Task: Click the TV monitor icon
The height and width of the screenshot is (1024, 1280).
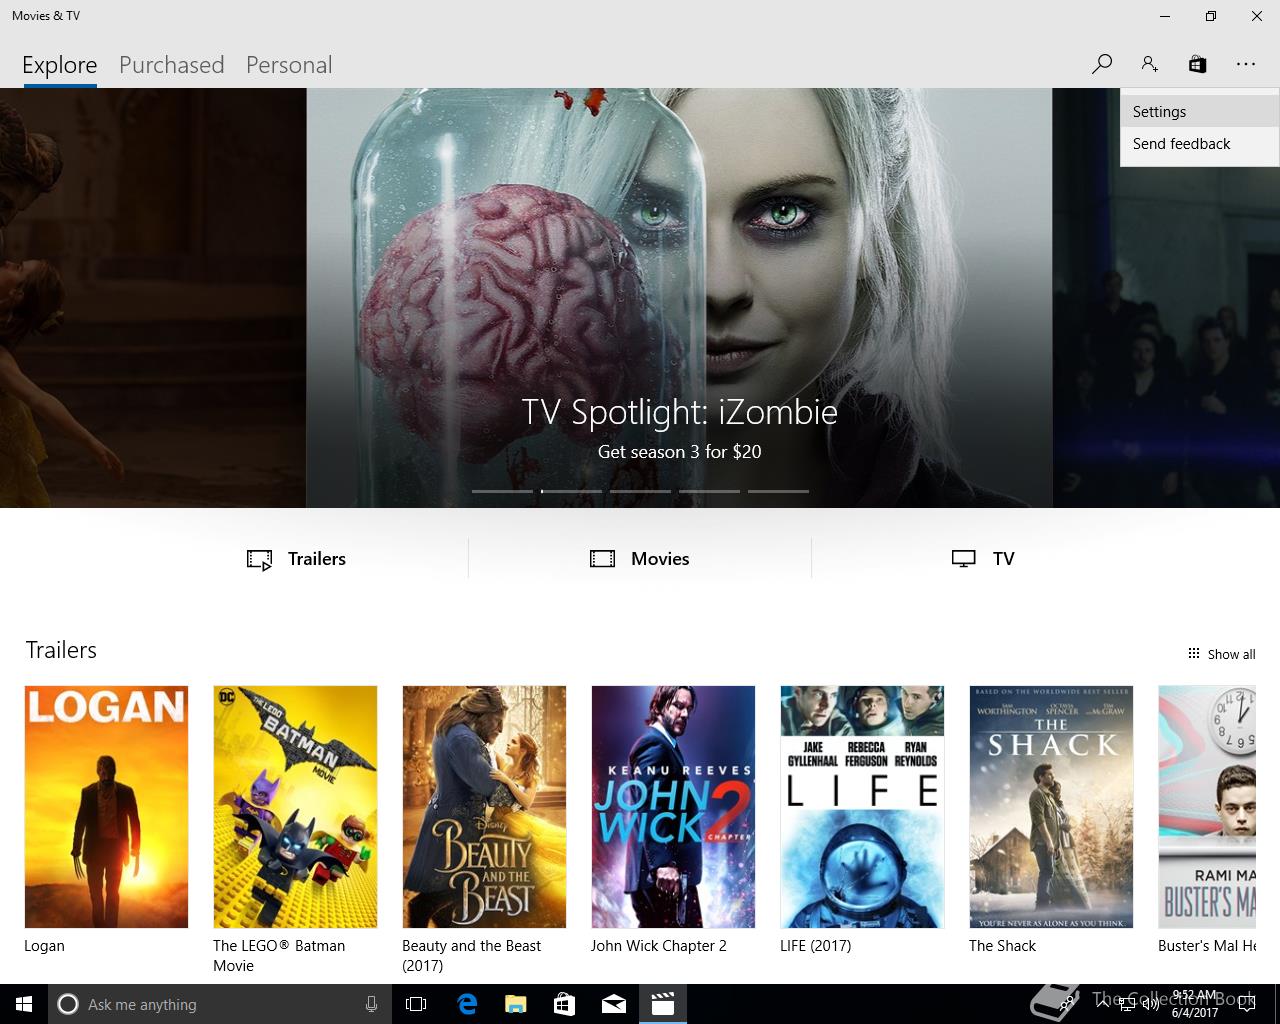Action: click(964, 559)
